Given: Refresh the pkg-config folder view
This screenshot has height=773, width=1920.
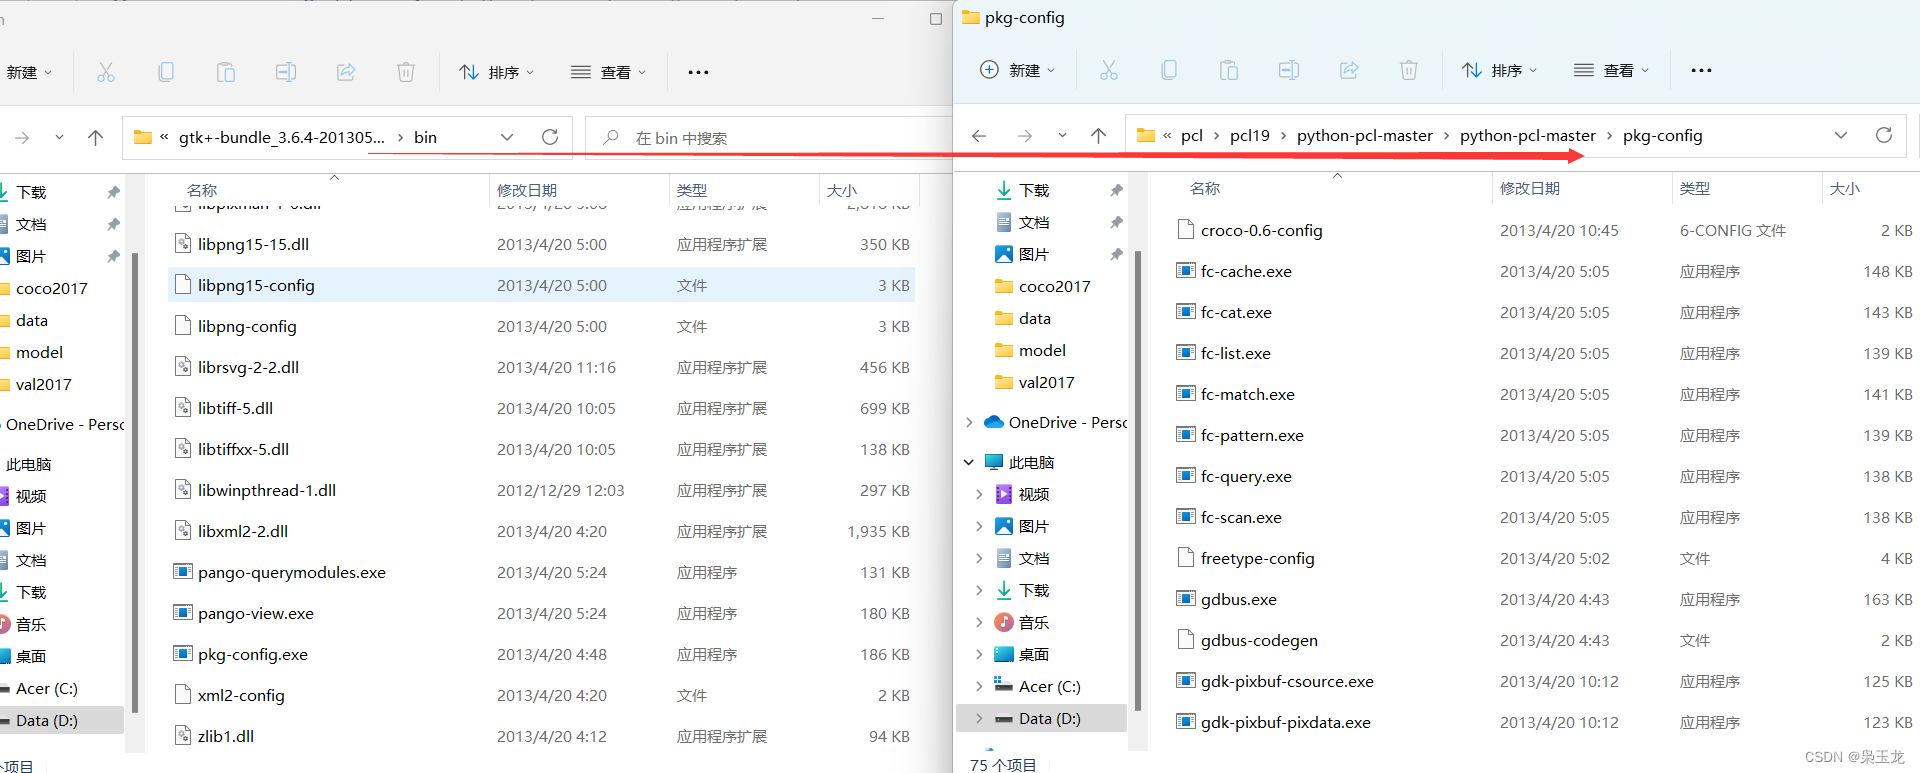Looking at the screenshot, I should 1884,135.
